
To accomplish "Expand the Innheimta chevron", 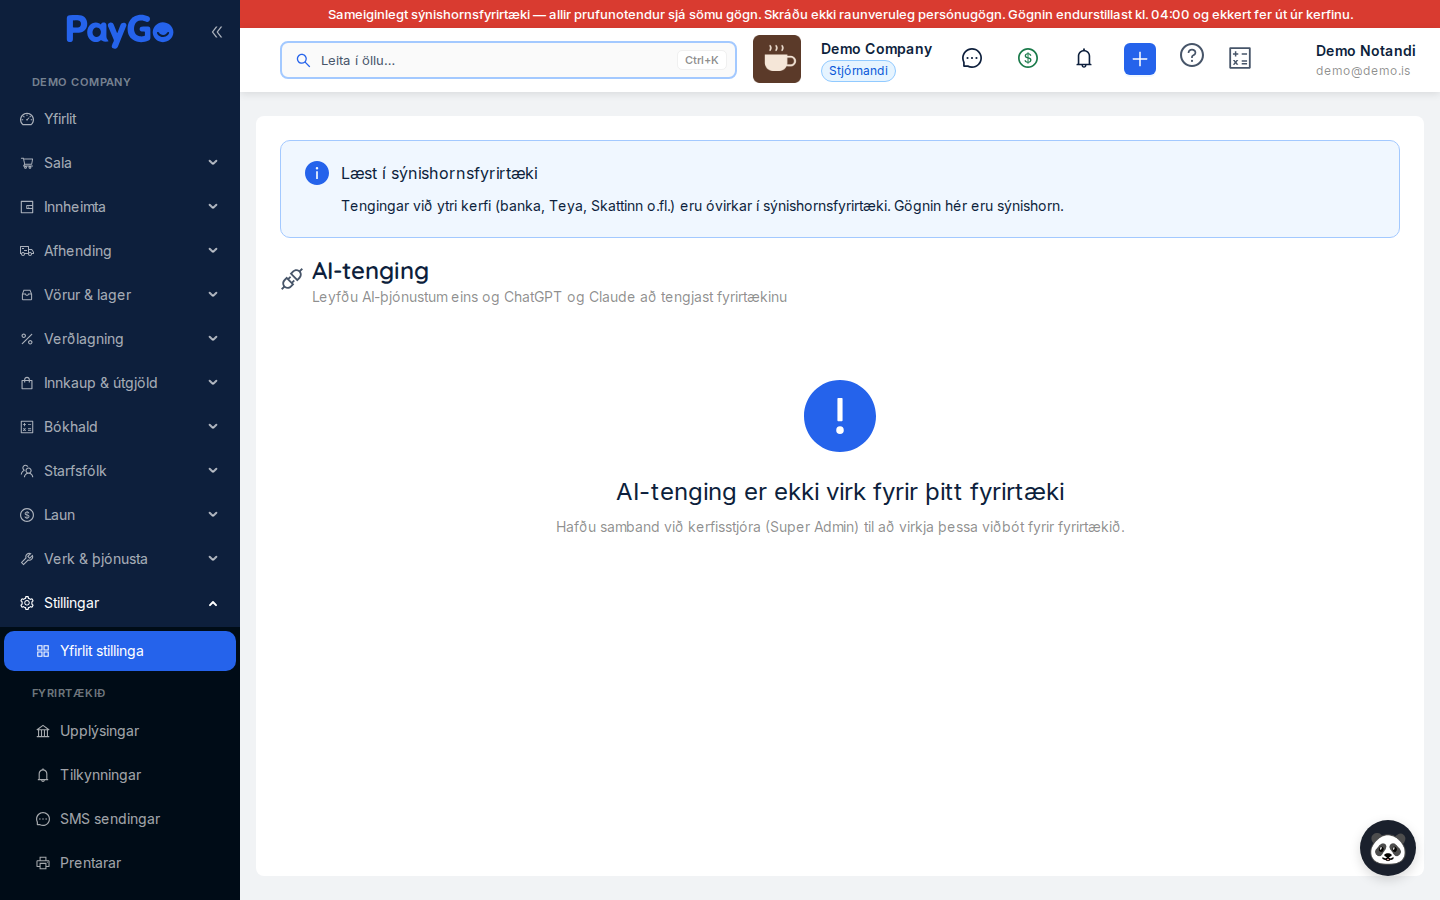I will (213, 207).
